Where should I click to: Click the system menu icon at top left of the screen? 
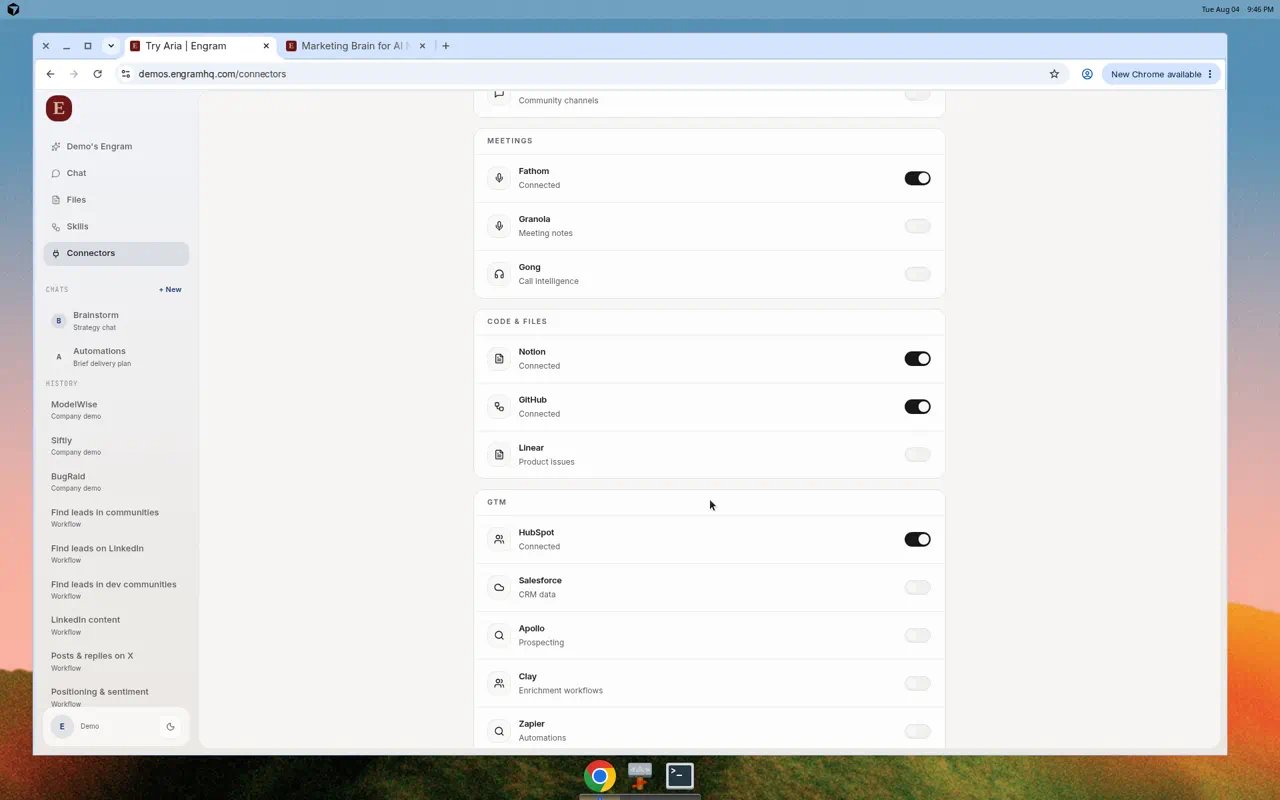click(13, 9)
